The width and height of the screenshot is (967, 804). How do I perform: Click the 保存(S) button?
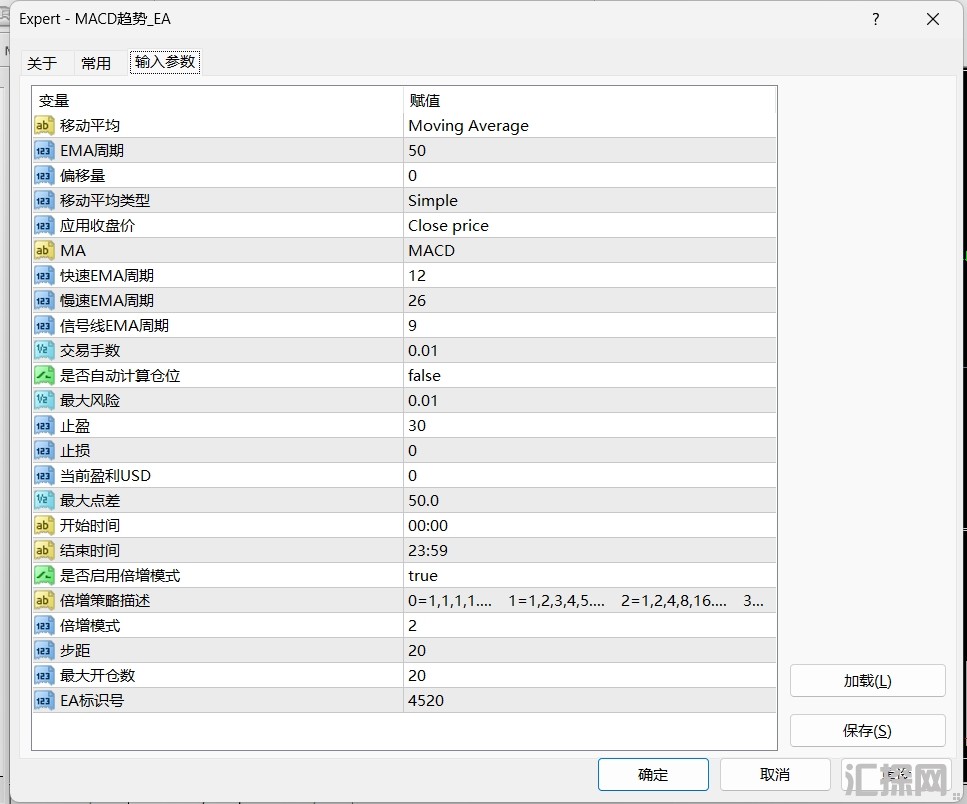867,731
